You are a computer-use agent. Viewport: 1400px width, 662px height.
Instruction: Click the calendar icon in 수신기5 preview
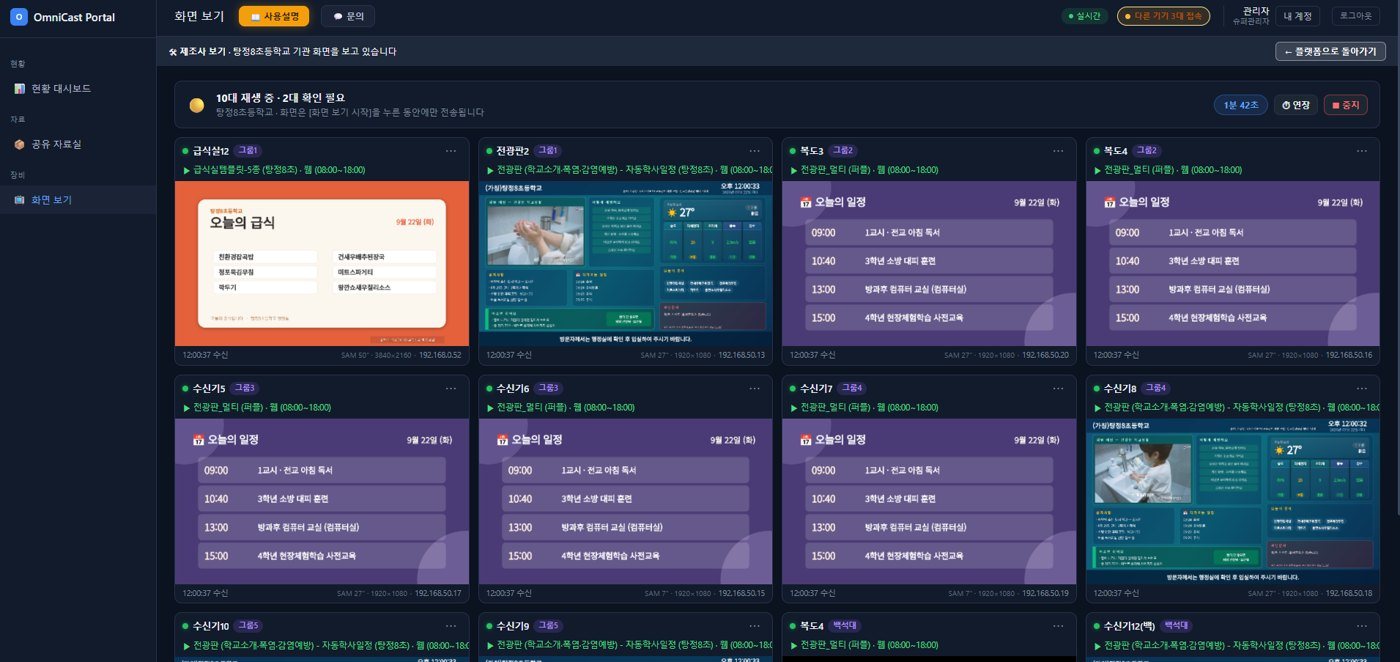click(x=198, y=439)
